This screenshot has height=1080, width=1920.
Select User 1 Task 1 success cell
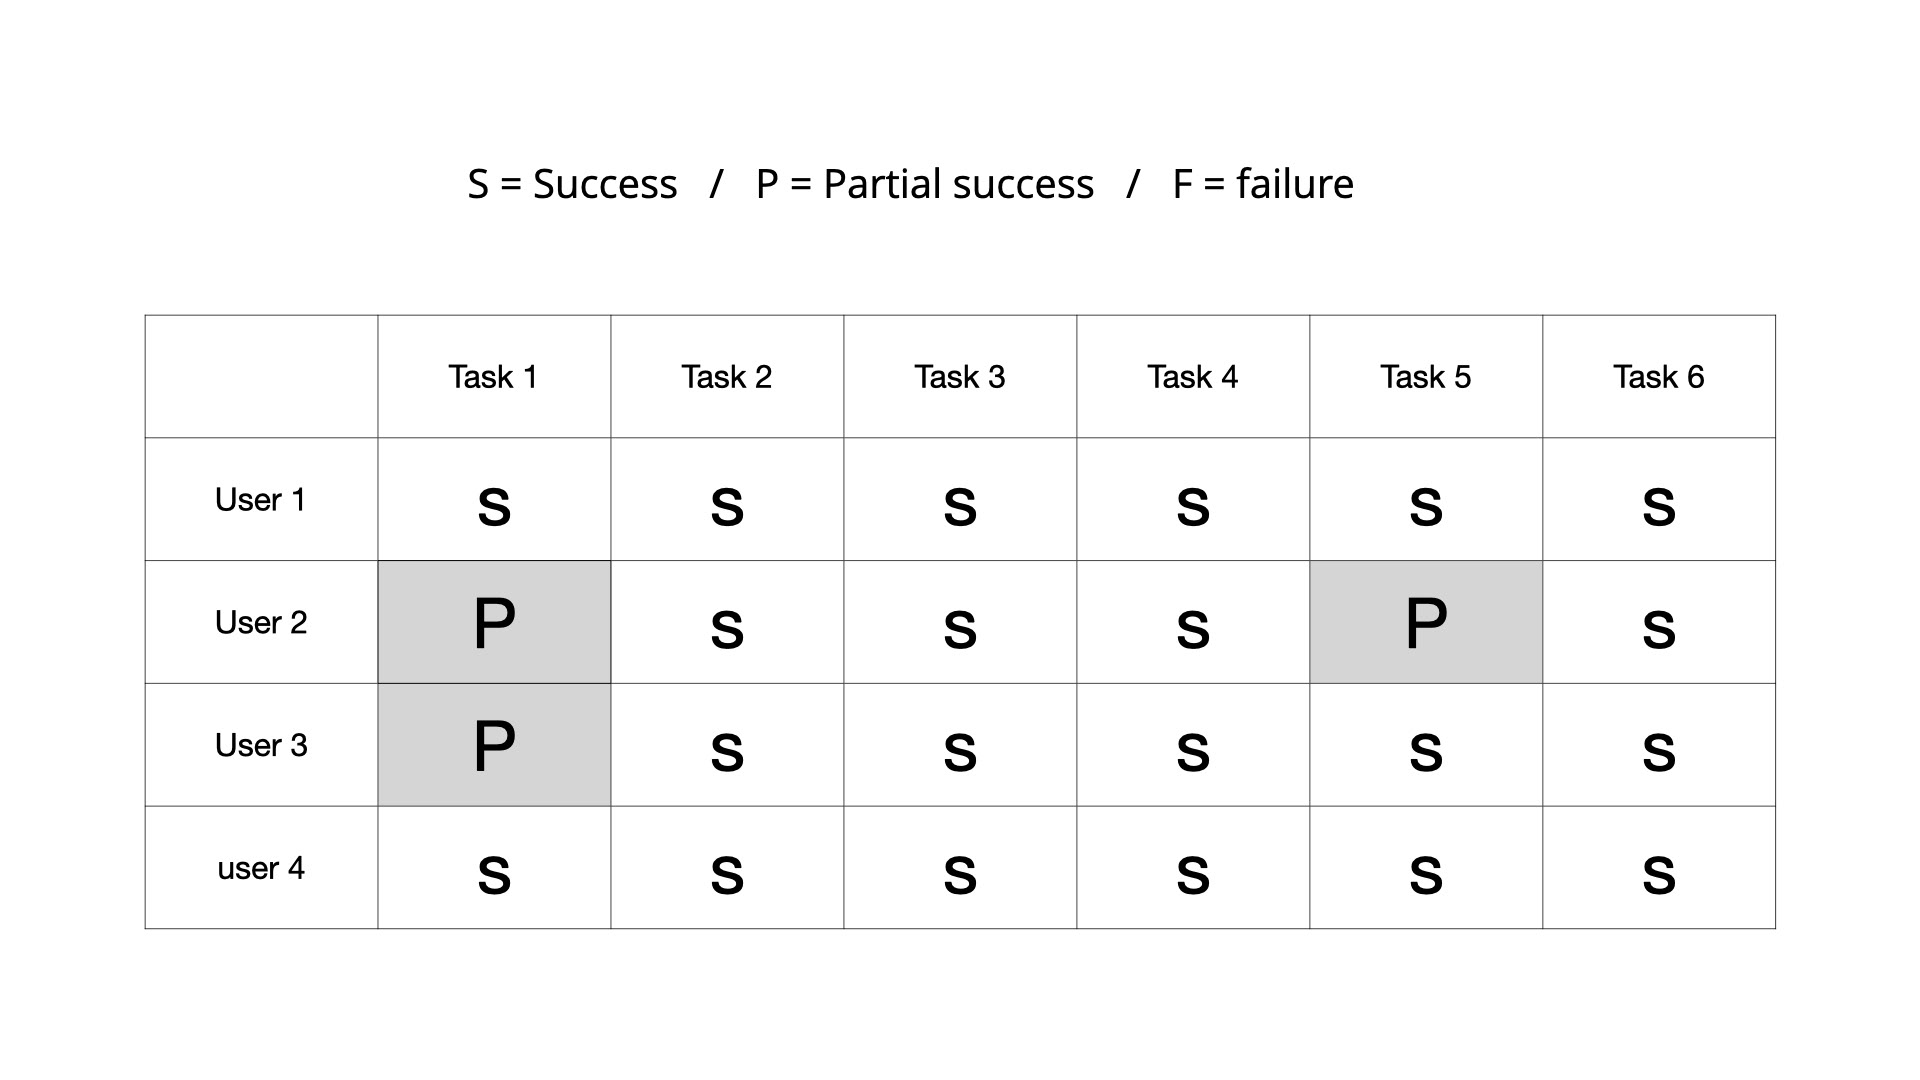pyautogui.click(x=494, y=499)
